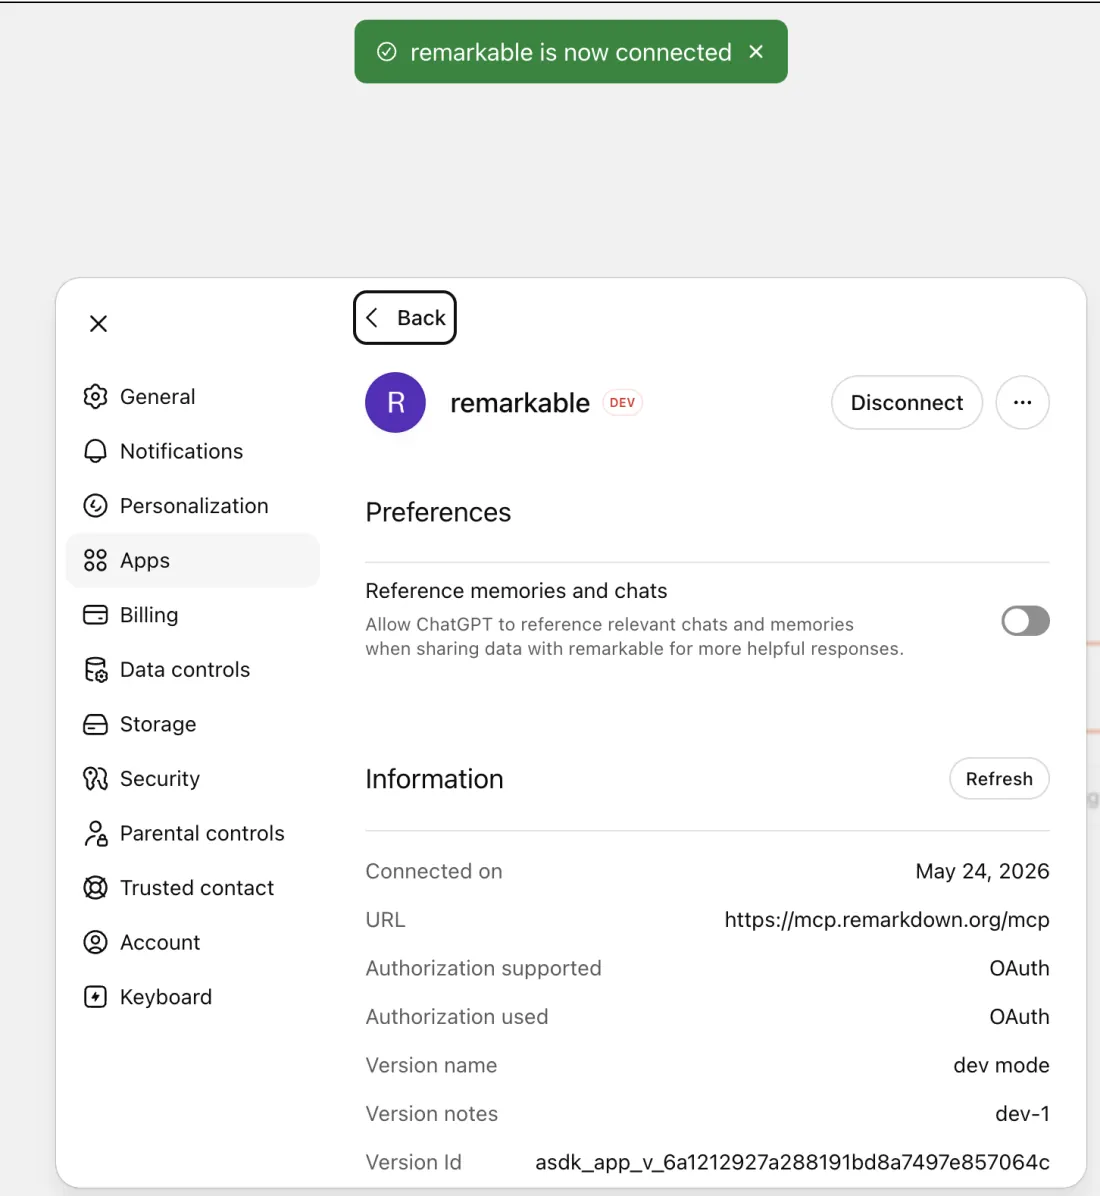Click the Trusted contact lifebuoy icon

click(95, 888)
